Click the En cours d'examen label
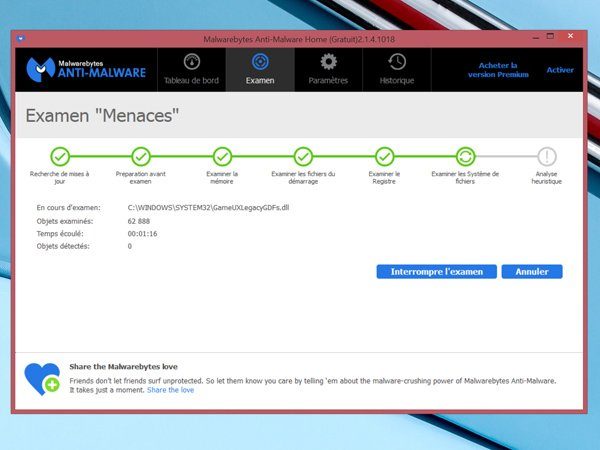The image size is (600, 450). click(68, 207)
